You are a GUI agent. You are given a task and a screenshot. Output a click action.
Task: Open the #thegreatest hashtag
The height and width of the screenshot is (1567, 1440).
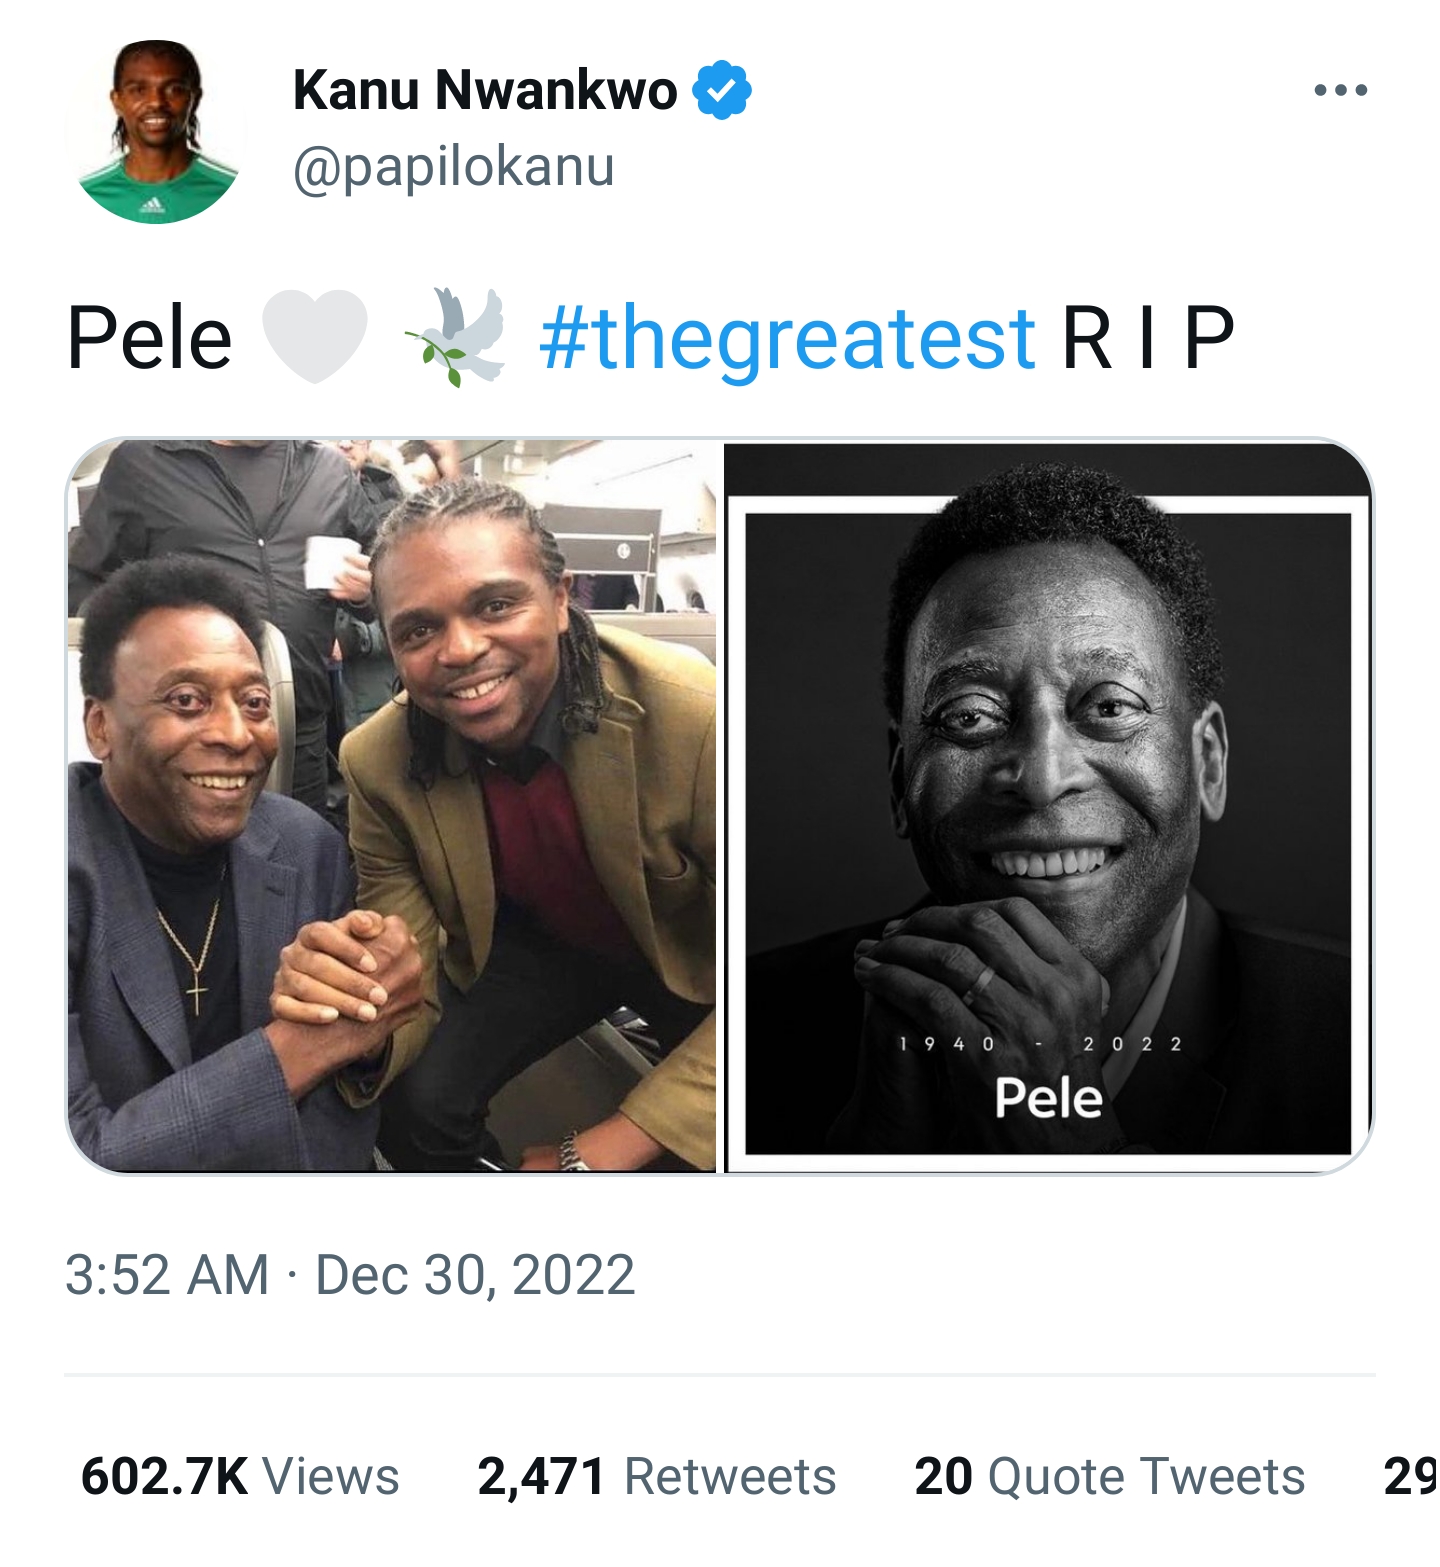787,338
